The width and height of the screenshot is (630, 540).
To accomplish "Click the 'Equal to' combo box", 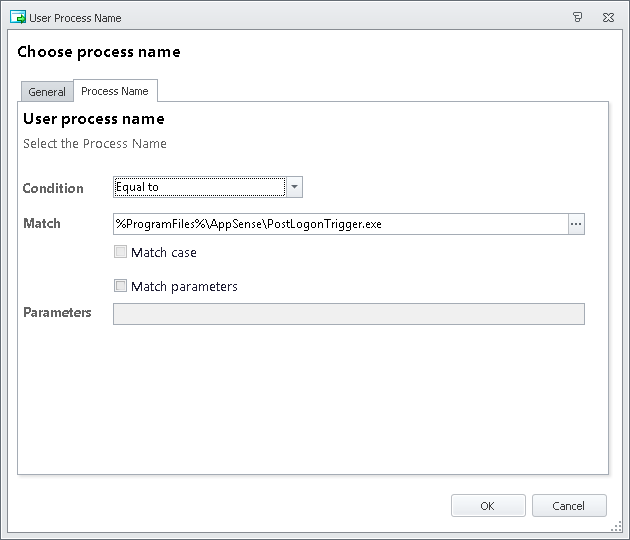I will [x=199, y=187].
